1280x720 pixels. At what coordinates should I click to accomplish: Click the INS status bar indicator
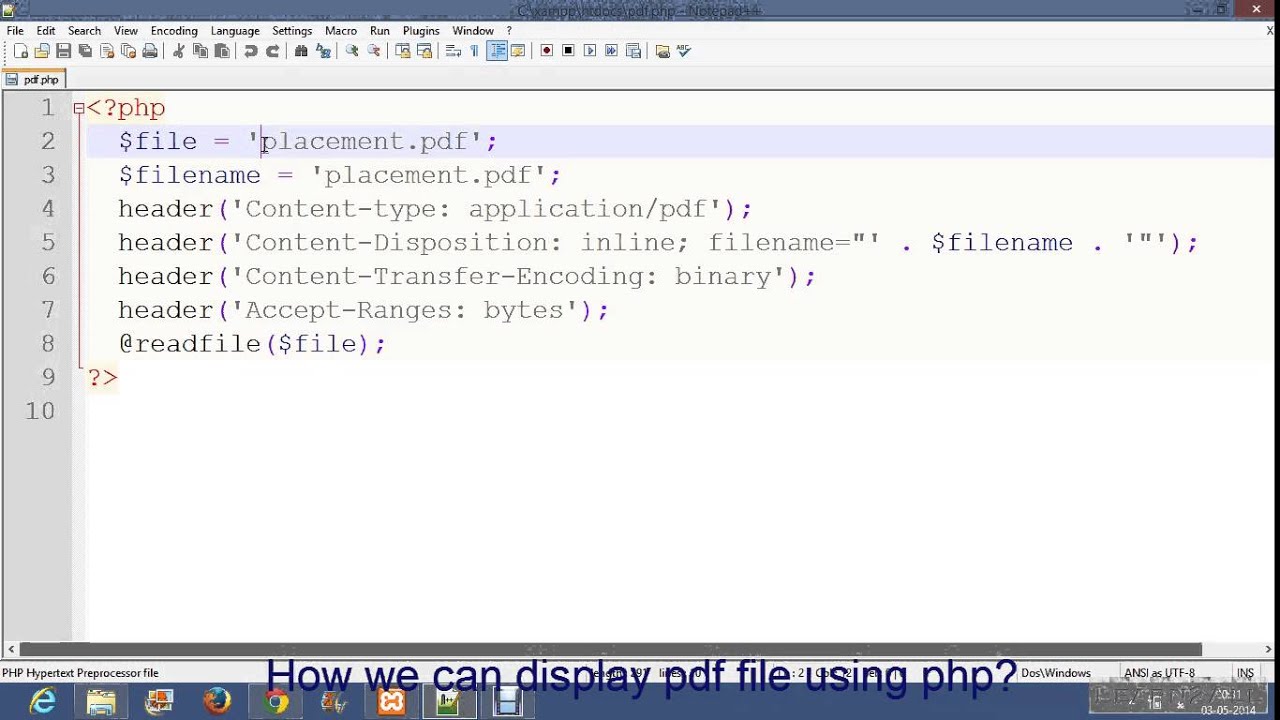1245,673
